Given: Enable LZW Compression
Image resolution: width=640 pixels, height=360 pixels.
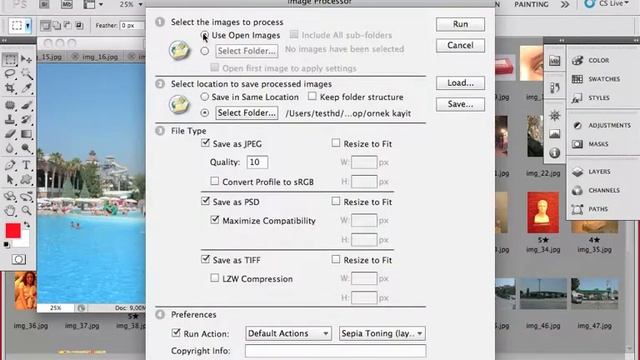Looking at the screenshot, I should 215,278.
